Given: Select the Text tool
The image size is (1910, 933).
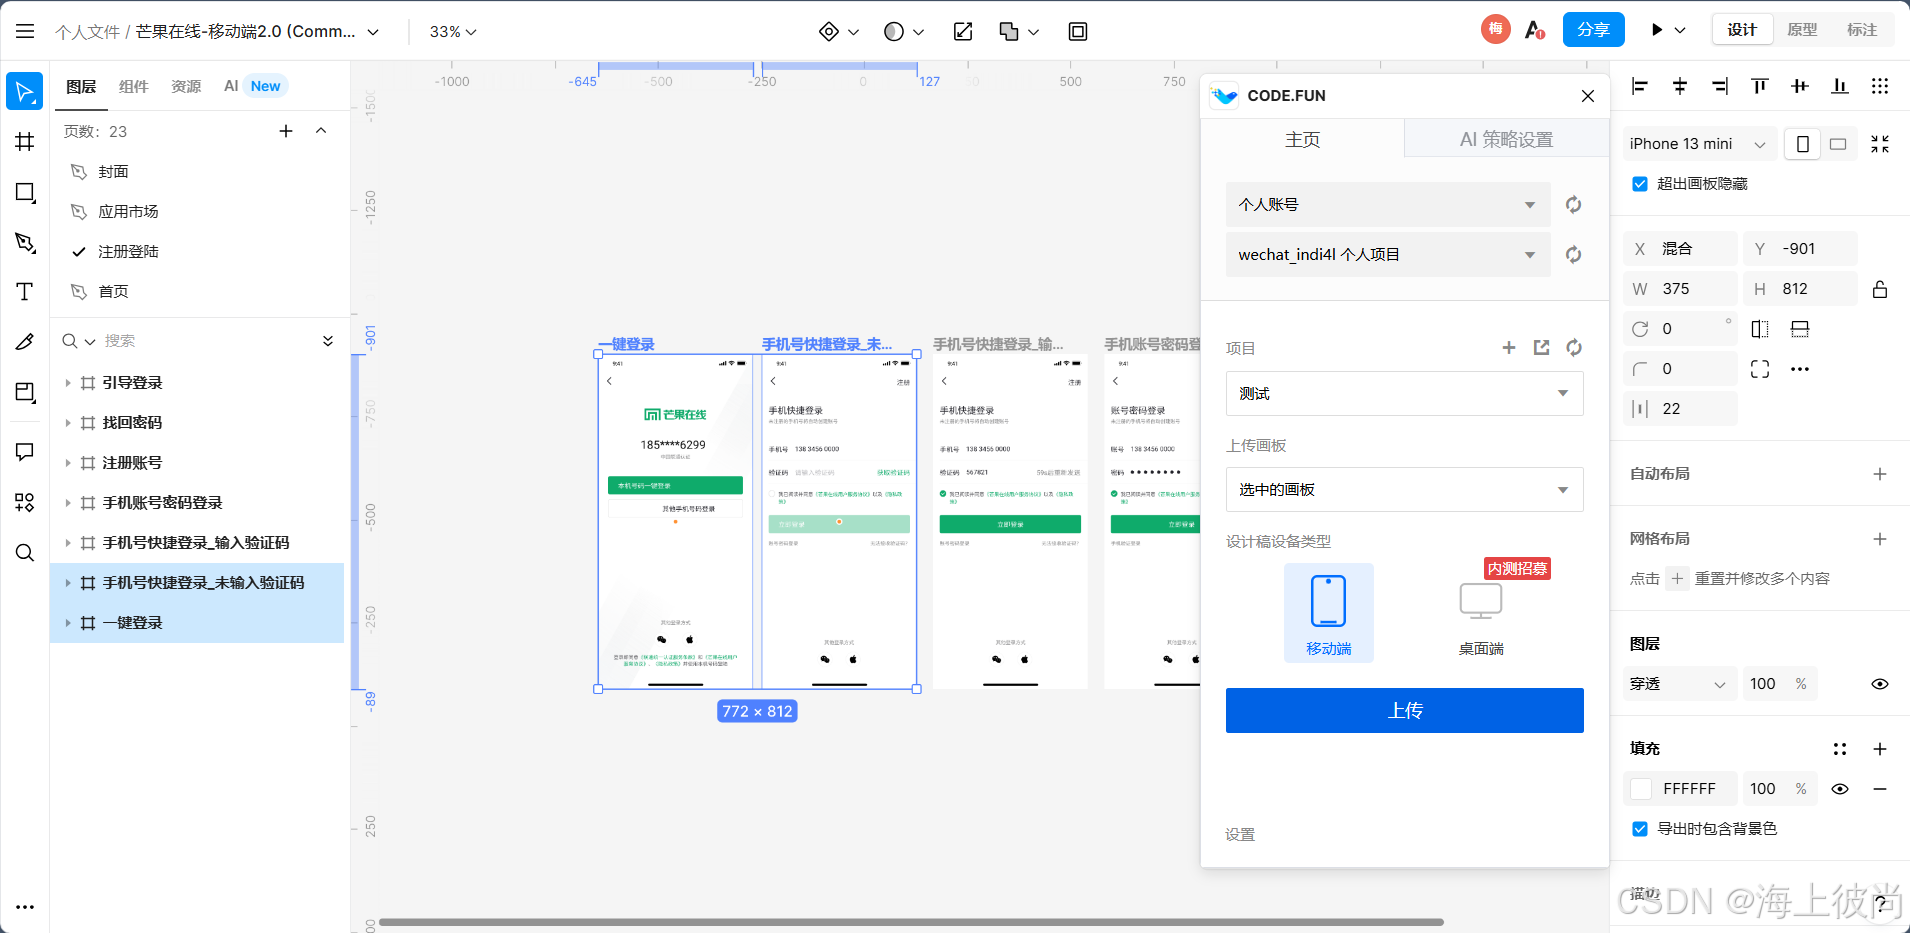Looking at the screenshot, I should [x=24, y=292].
